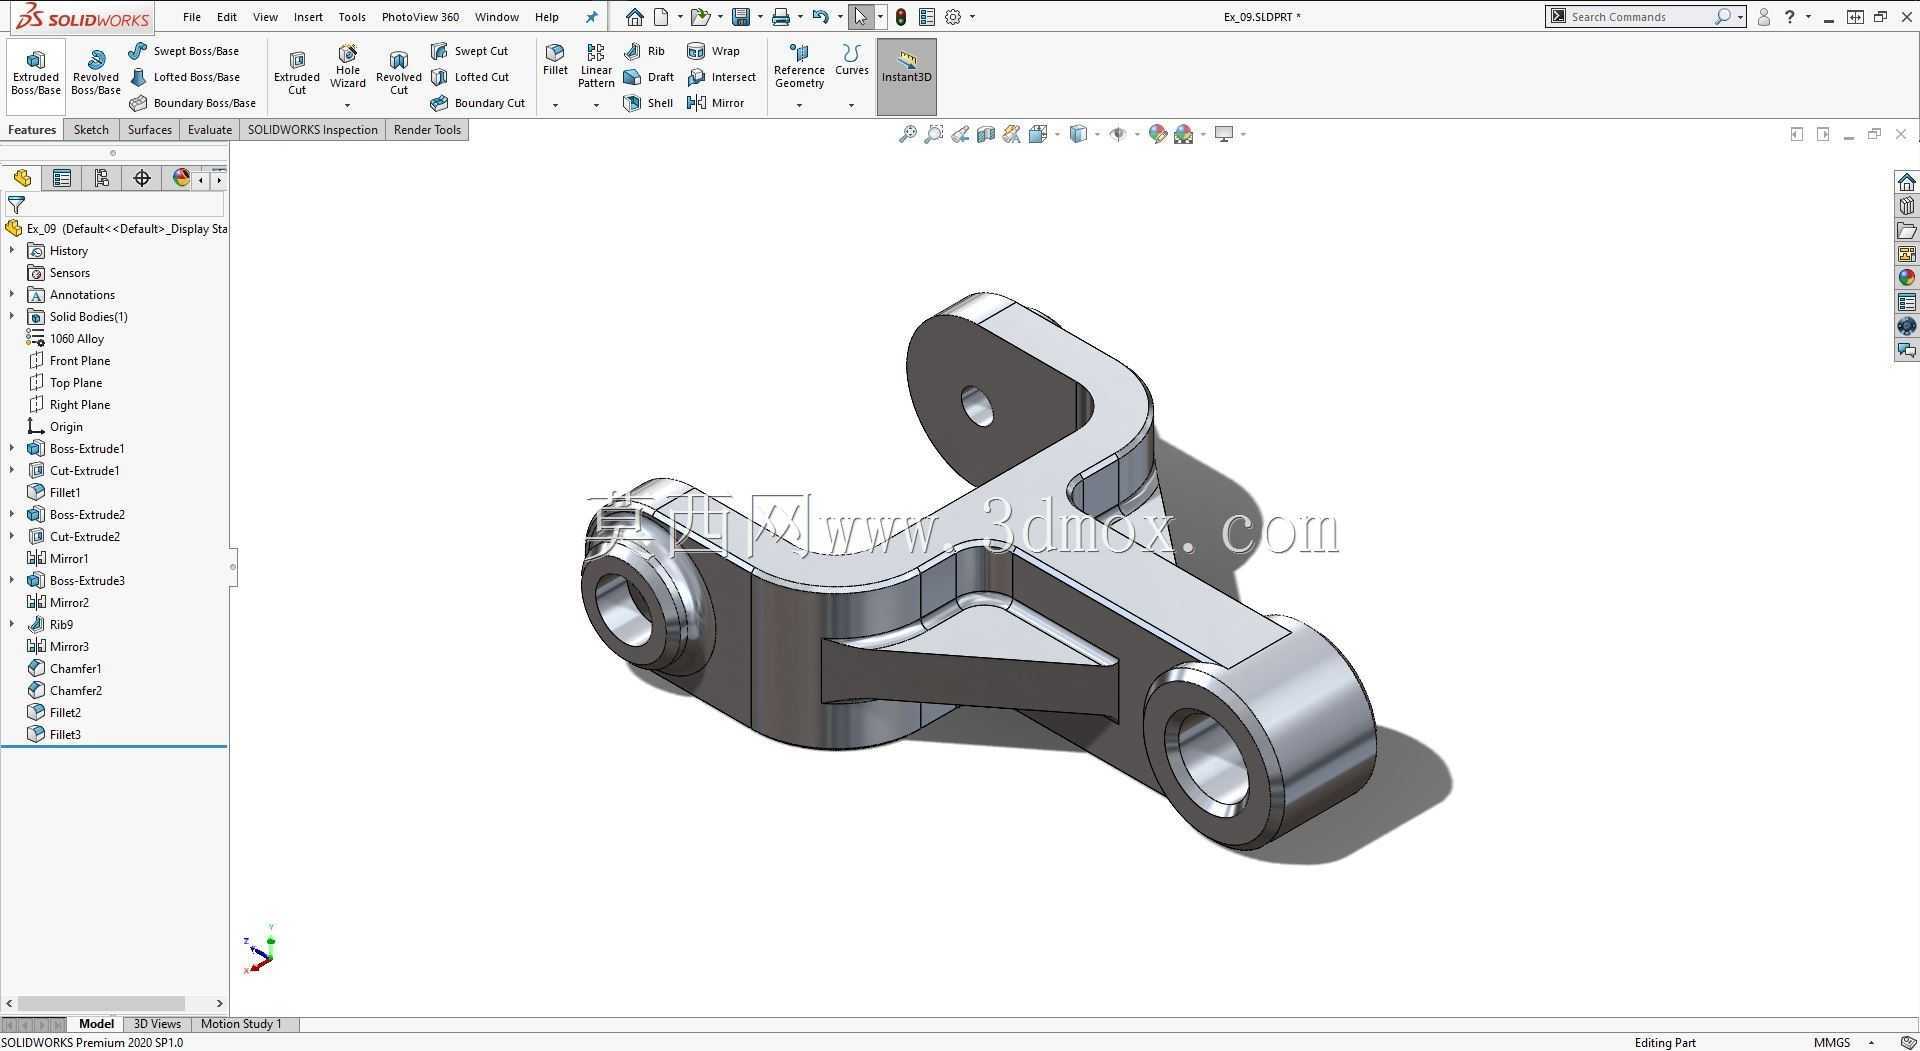The image size is (1920, 1051).
Task: Toggle the Instant3D button
Action: point(907,77)
